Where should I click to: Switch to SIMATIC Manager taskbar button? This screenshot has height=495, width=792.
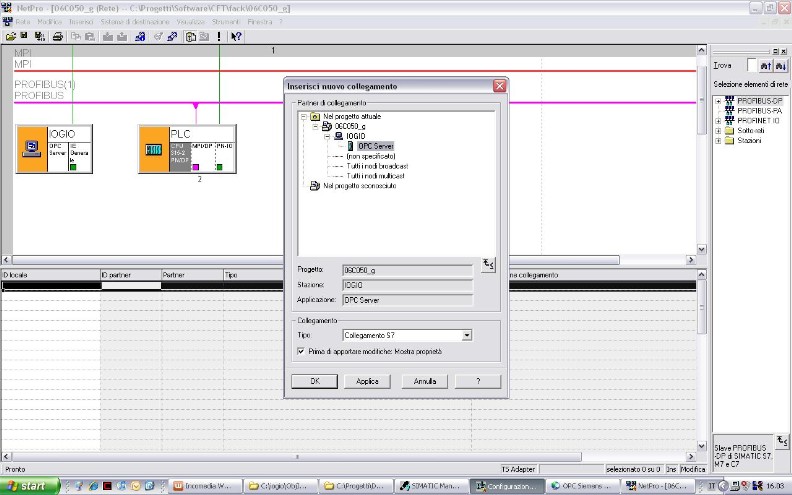(x=431, y=486)
